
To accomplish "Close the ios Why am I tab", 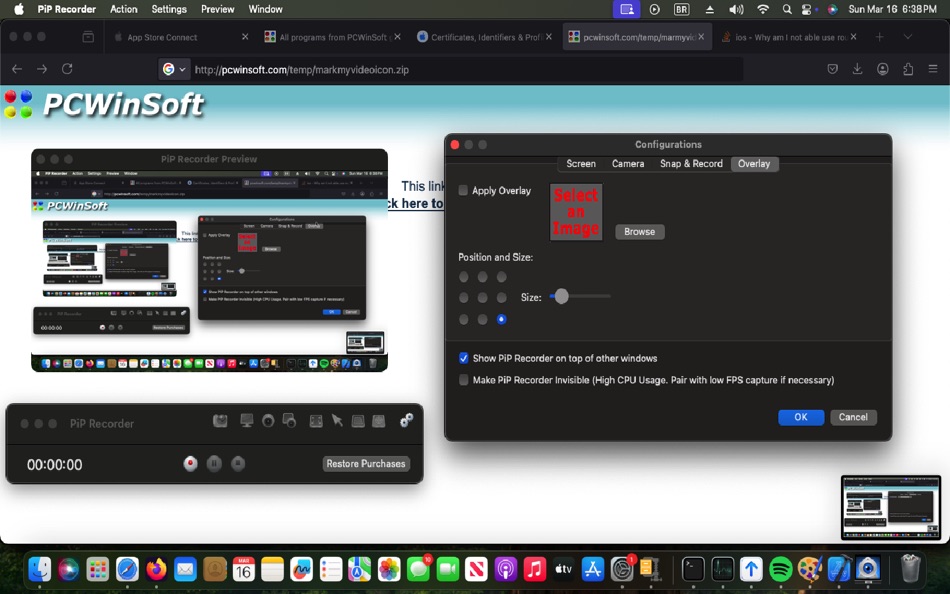I will [853, 37].
